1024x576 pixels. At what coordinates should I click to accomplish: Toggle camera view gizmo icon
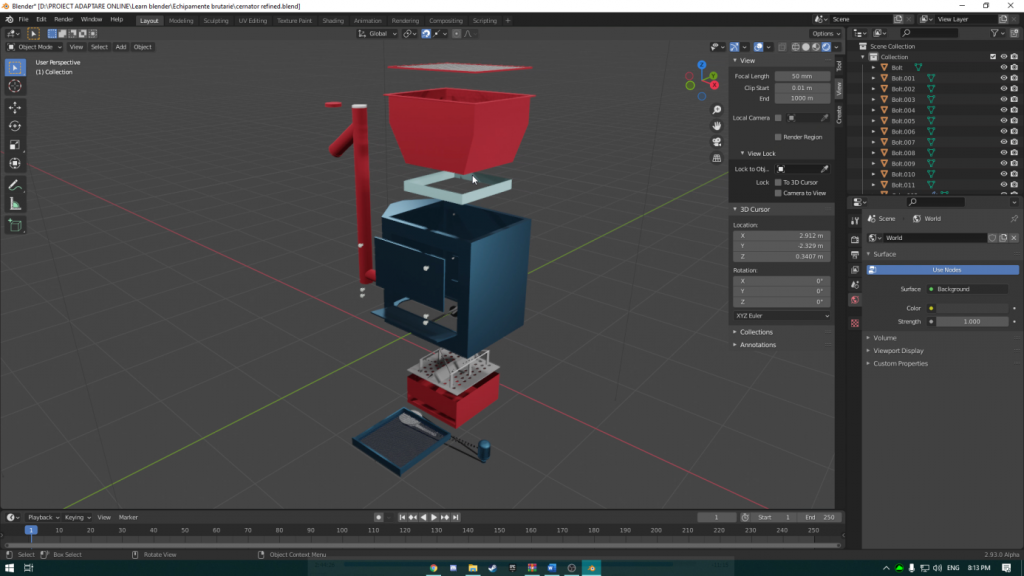coord(717,142)
